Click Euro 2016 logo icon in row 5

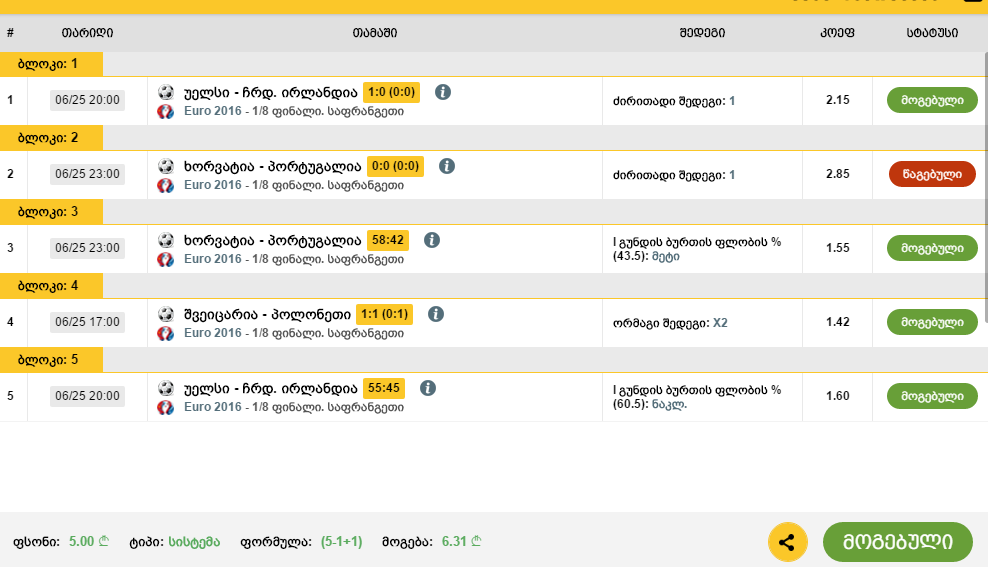pyautogui.click(x=166, y=408)
